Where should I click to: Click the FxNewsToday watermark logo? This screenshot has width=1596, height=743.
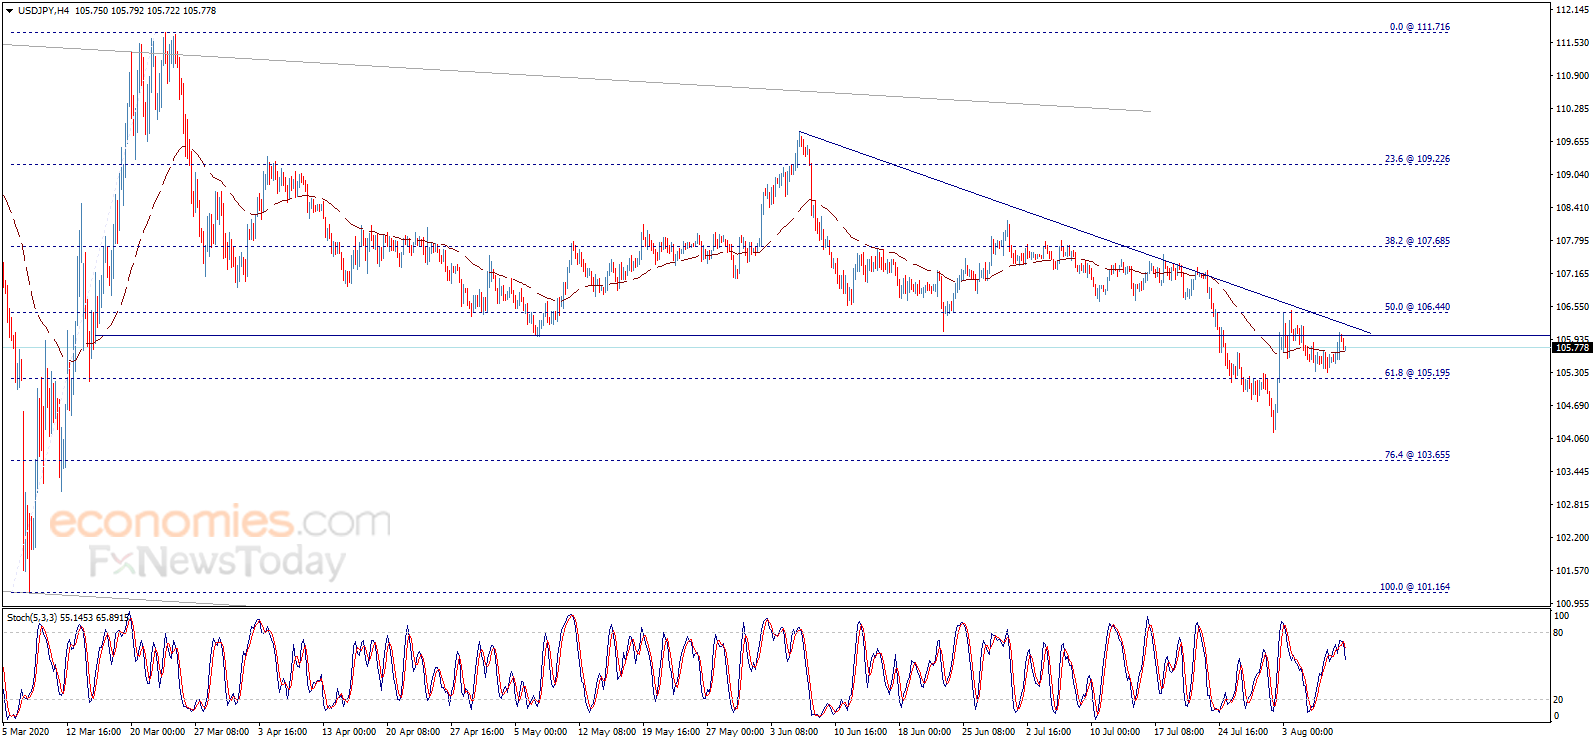(x=217, y=562)
